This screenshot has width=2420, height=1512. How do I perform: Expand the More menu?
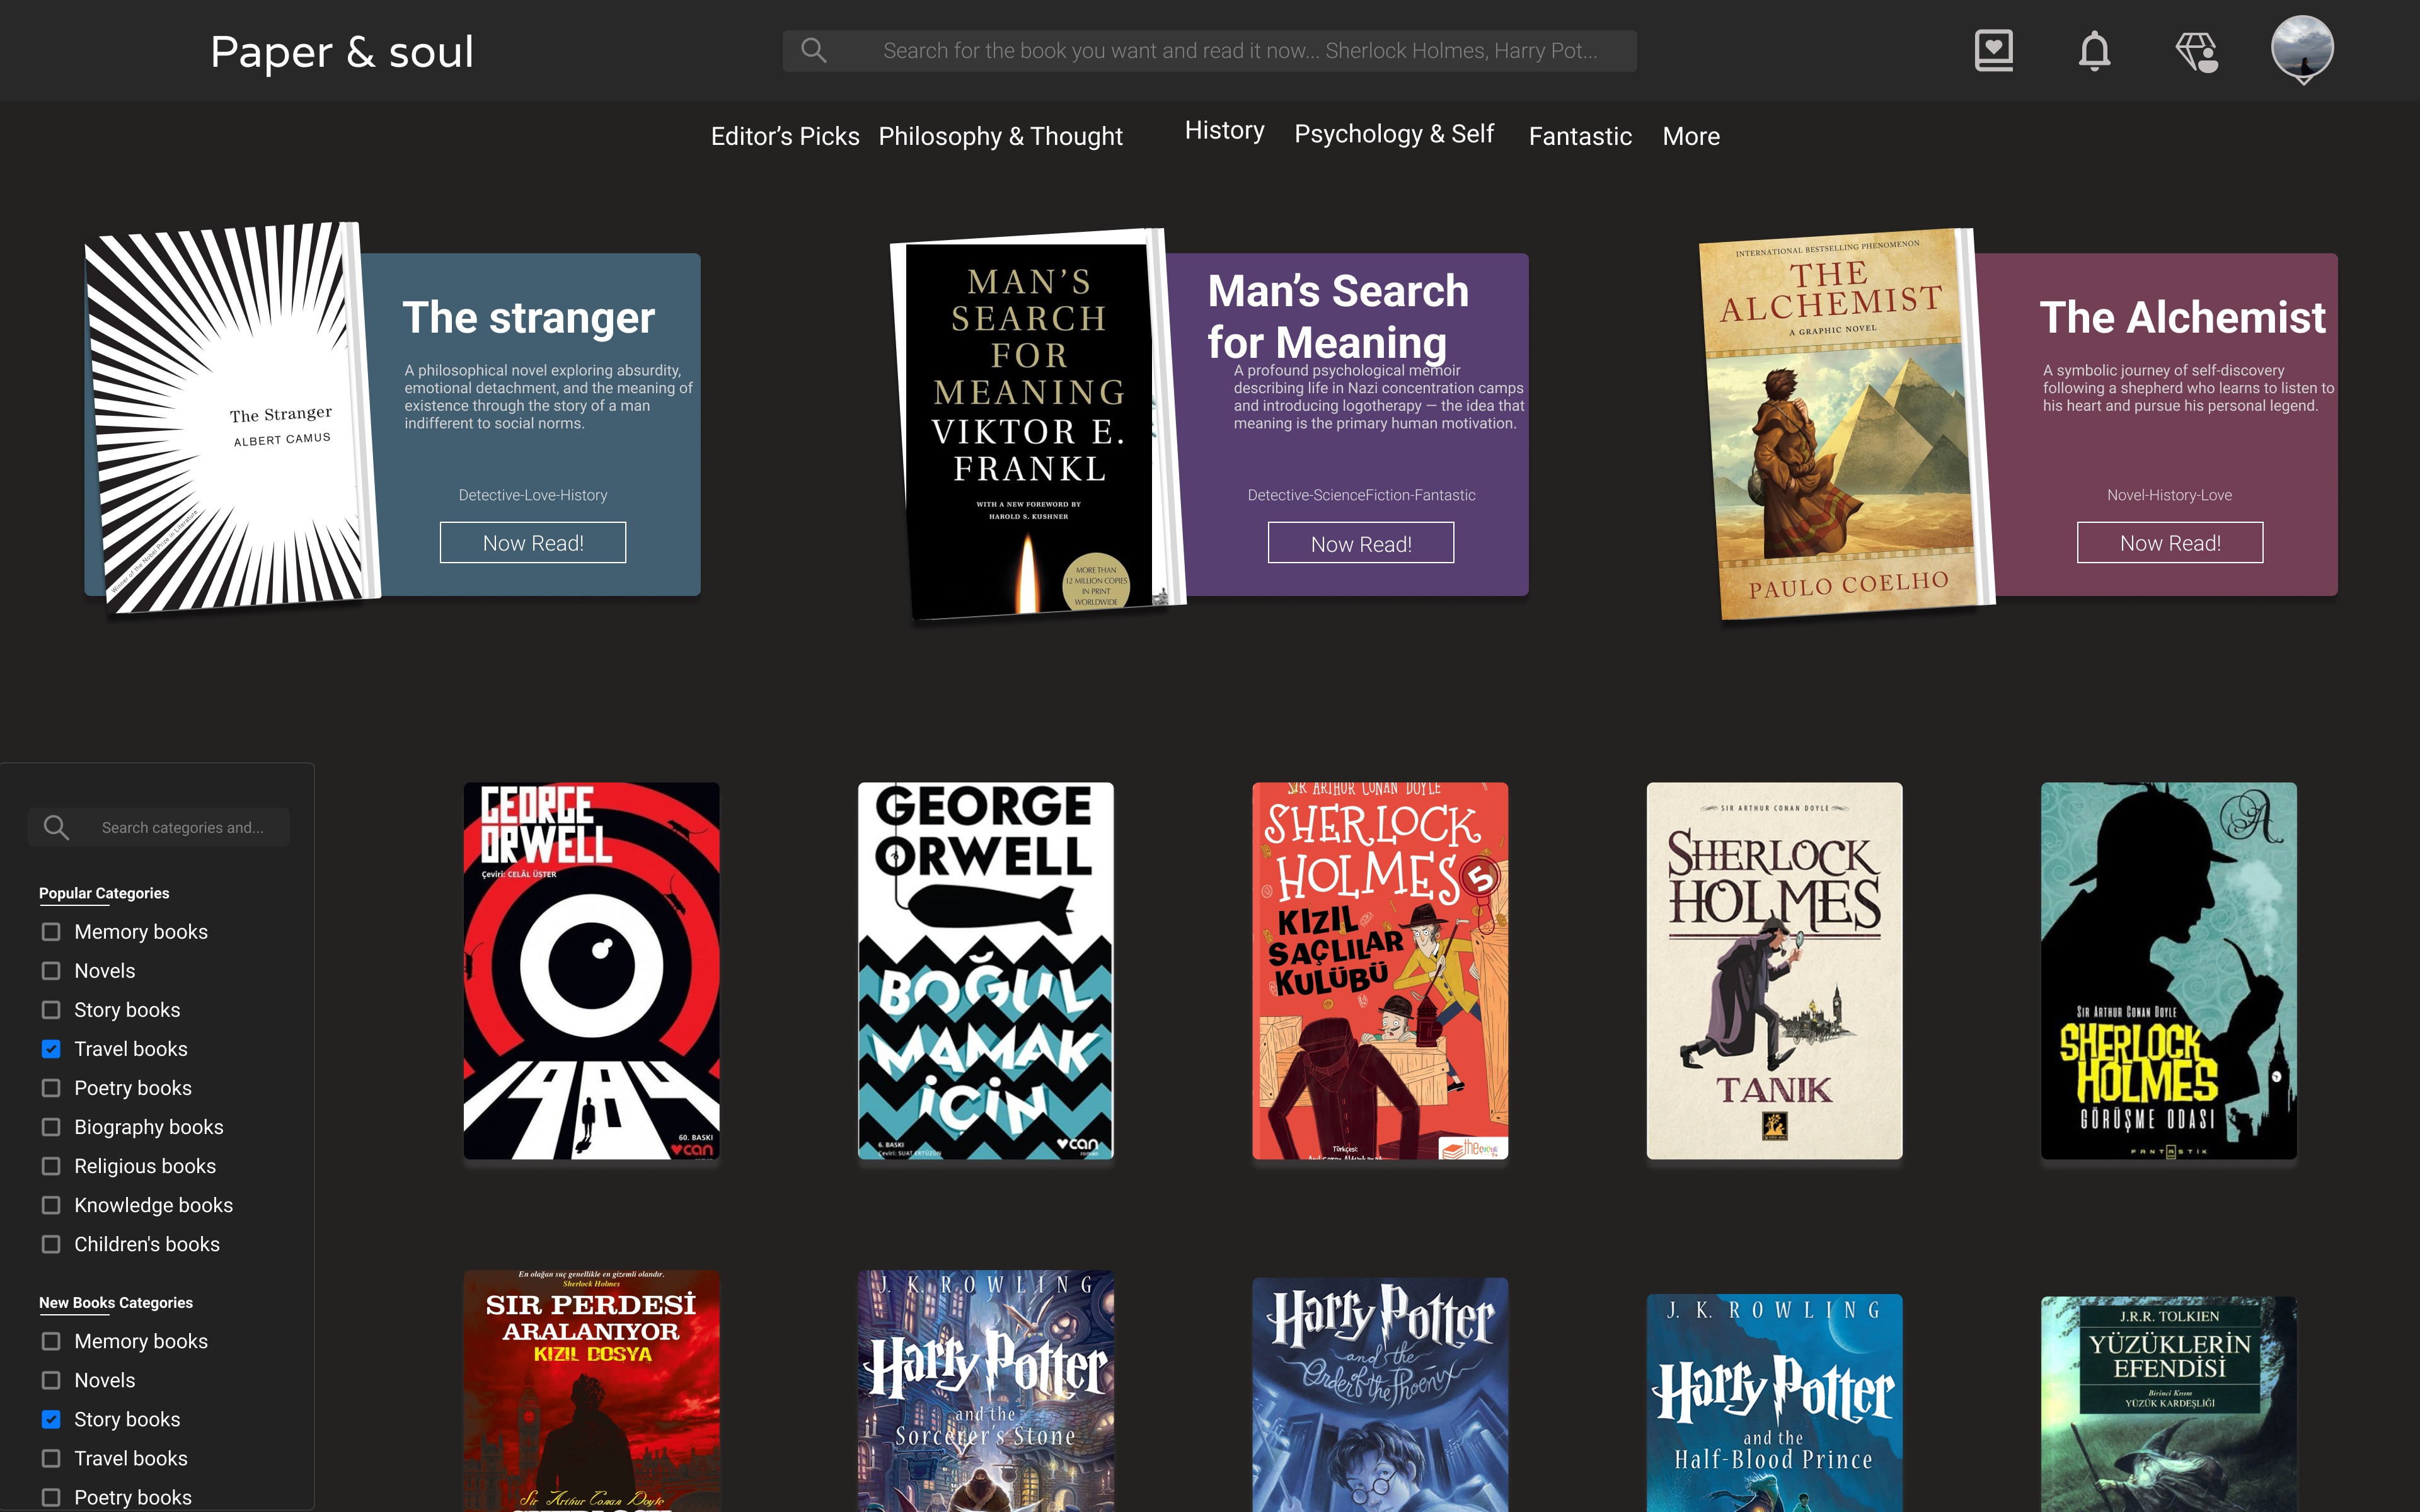click(1690, 136)
